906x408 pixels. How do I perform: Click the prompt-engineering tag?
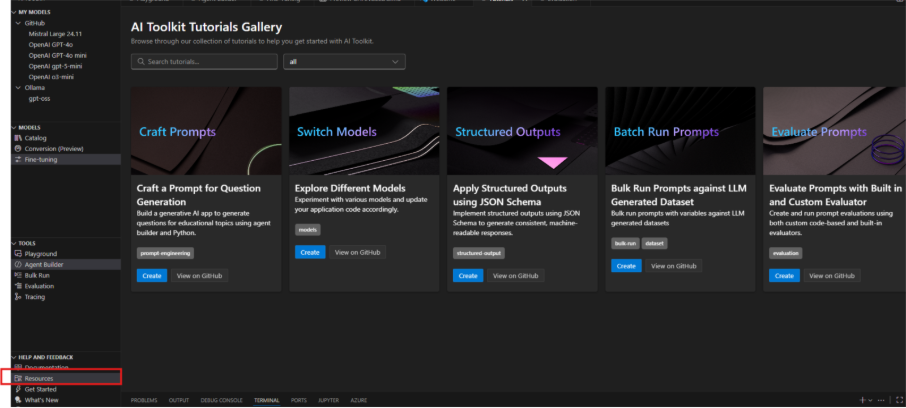(x=165, y=253)
